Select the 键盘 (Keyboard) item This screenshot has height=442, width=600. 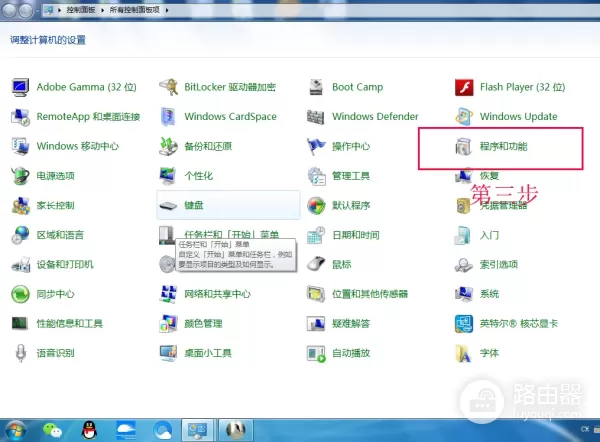[x=193, y=206]
